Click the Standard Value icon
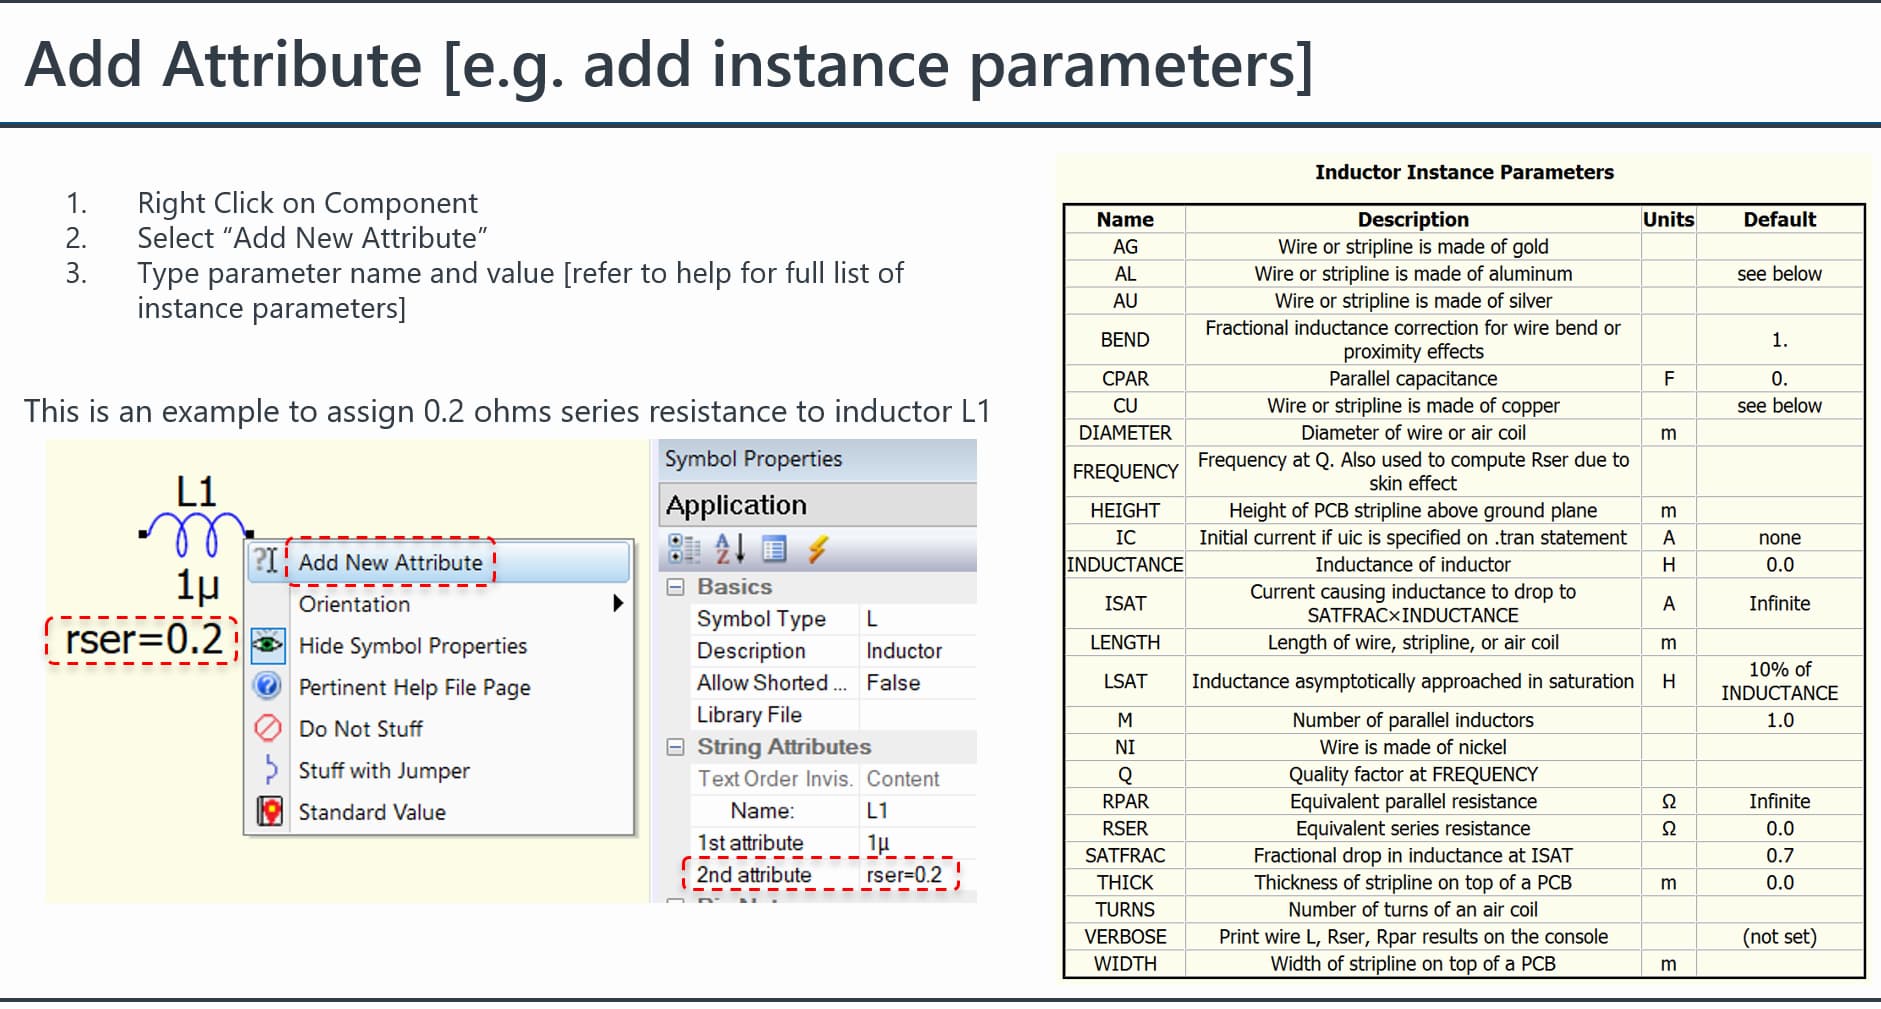Viewport: 1881px width, 1009px height. tap(269, 811)
